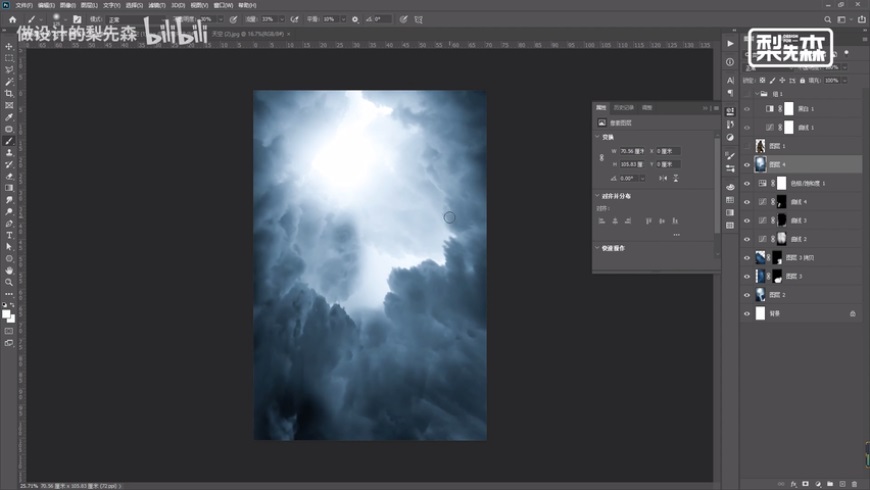Select the Move tool

9,47
